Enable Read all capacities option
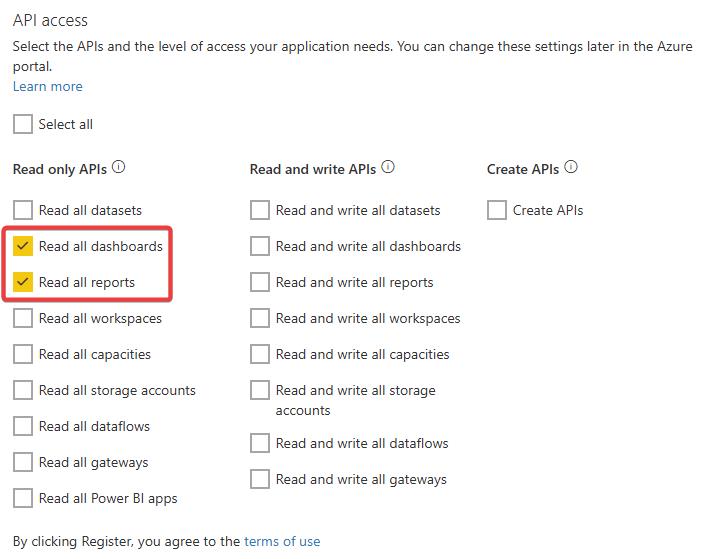 coord(23,354)
